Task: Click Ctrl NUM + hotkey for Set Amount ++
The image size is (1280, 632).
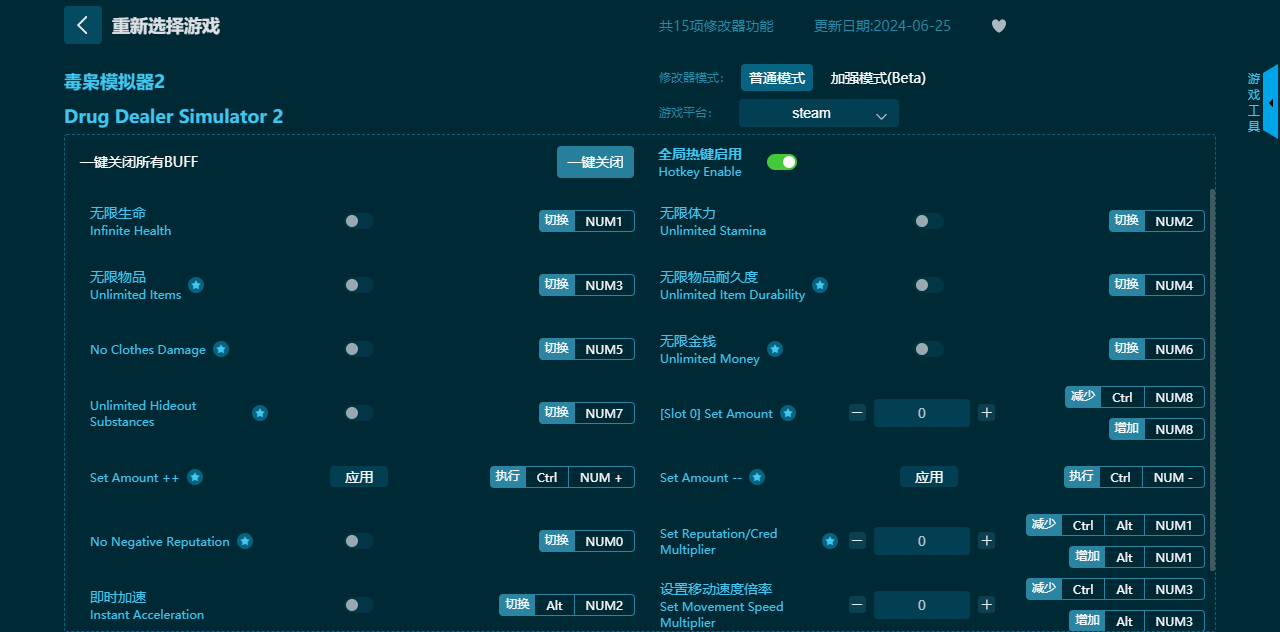Action: (x=562, y=477)
